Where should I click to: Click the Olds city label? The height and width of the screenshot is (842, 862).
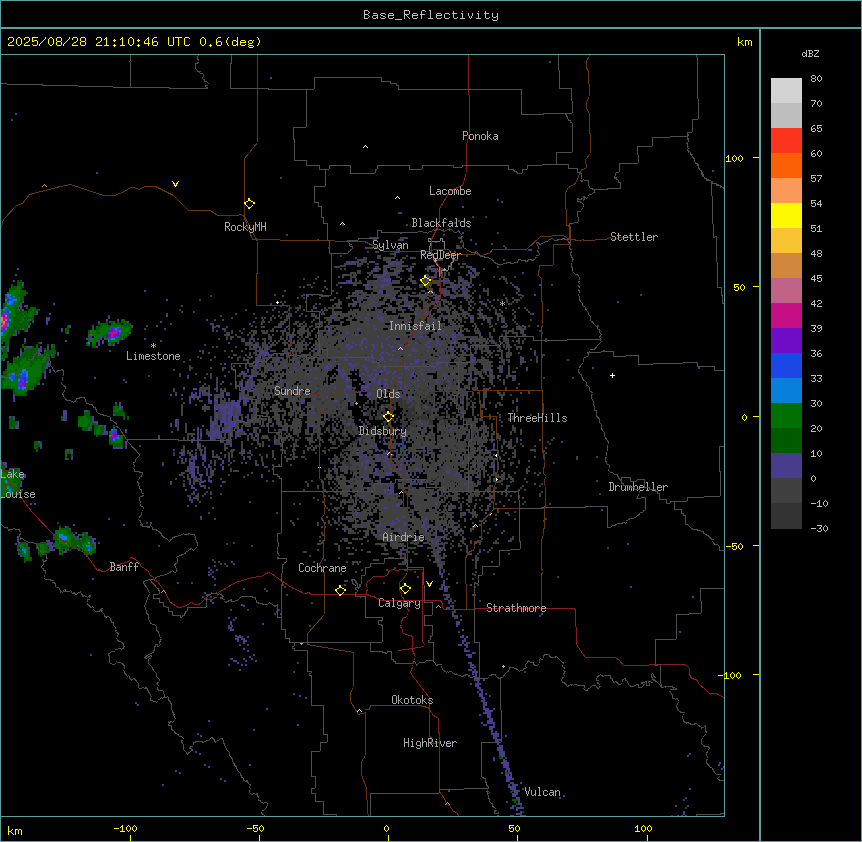388,394
